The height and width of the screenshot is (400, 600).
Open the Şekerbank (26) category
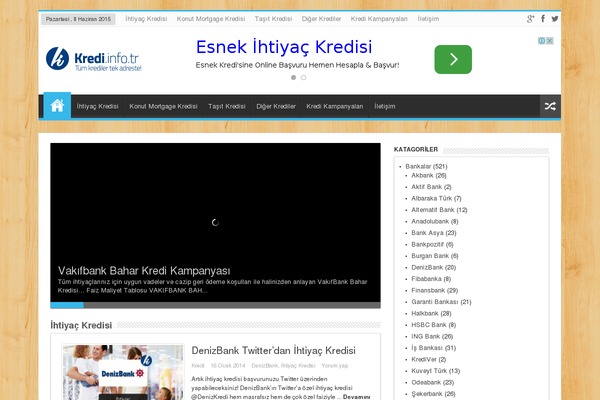[433, 393]
